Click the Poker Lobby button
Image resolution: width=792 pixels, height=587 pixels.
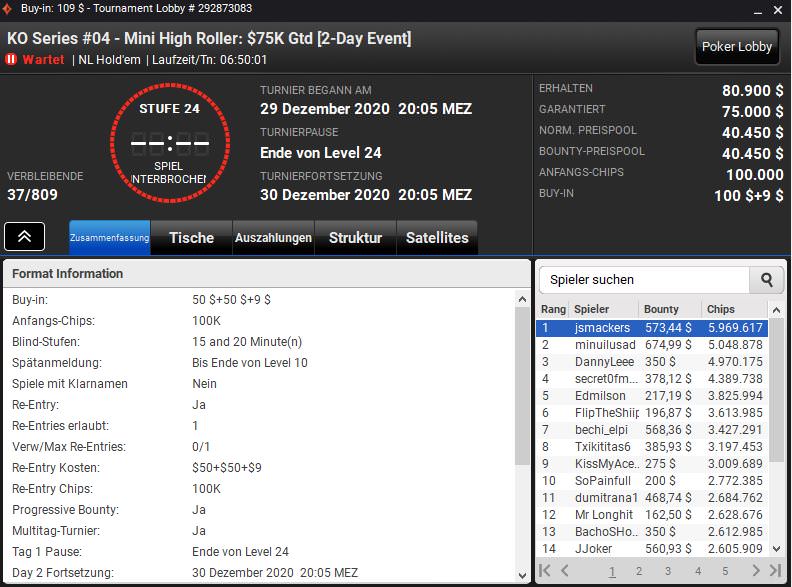(x=737, y=47)
